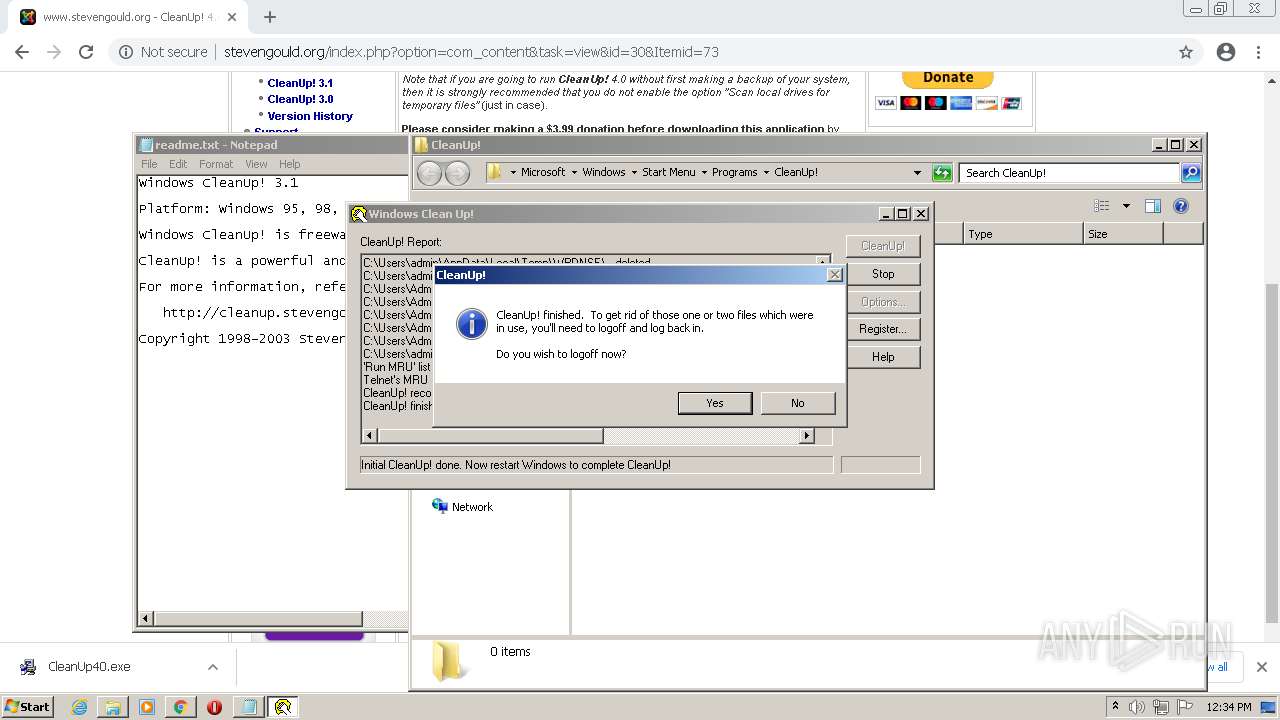Click the Chrome address bar URL
1280x720 pixels.
pyautogui.click(x=471, y=52)
